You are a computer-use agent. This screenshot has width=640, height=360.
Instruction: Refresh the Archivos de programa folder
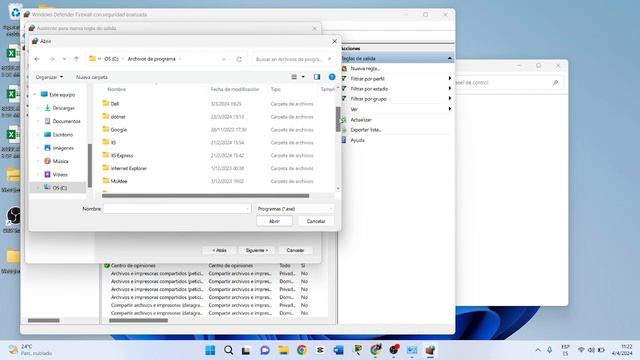(239, 59)
